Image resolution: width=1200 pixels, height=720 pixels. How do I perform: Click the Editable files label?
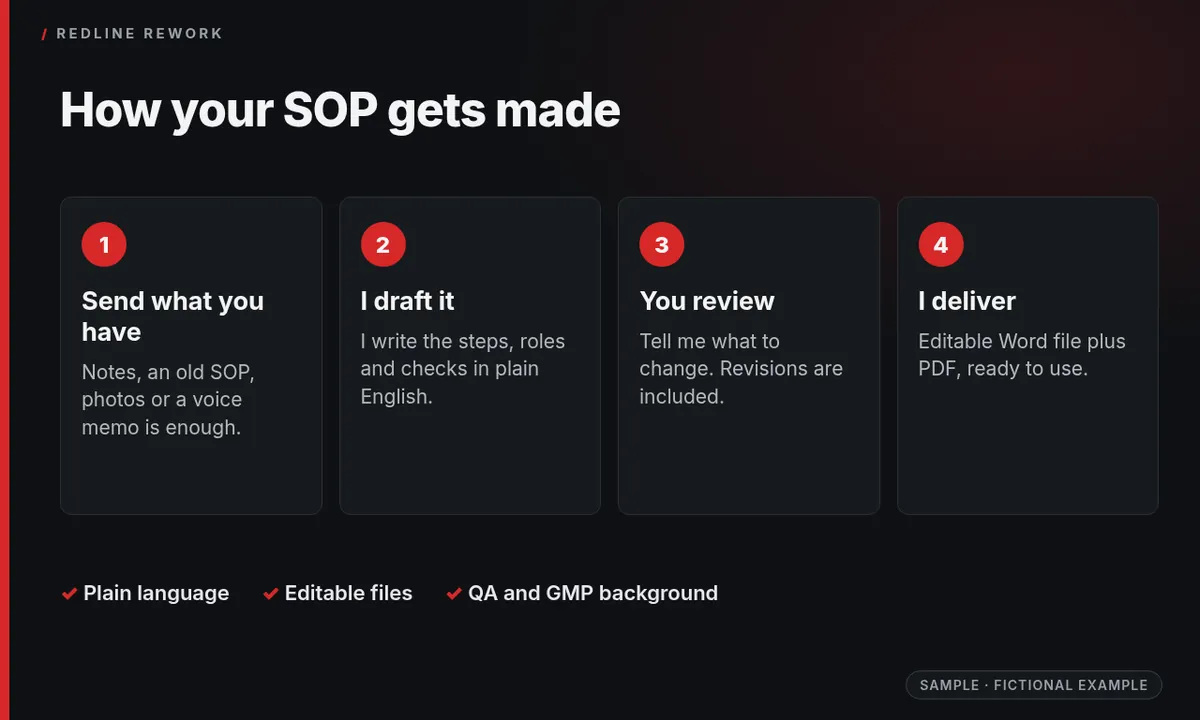[349, 593]
